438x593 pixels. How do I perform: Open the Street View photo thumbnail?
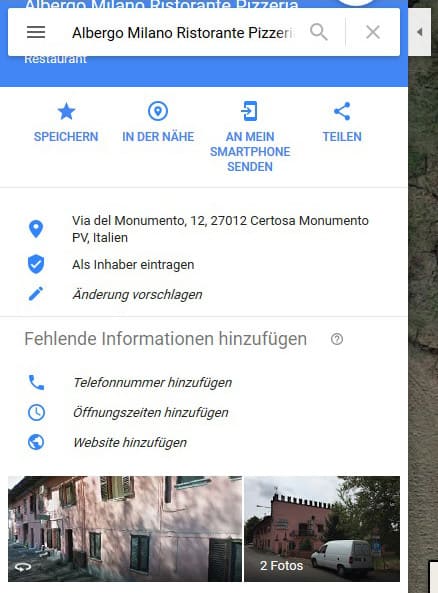(x=125, y=529)
